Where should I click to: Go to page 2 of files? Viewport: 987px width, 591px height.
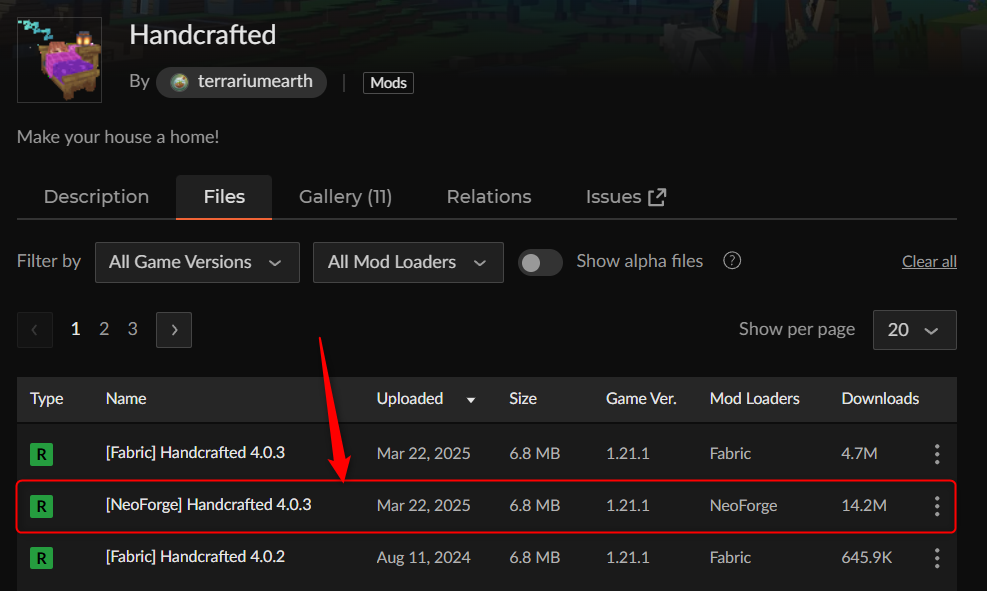(104, 329)
